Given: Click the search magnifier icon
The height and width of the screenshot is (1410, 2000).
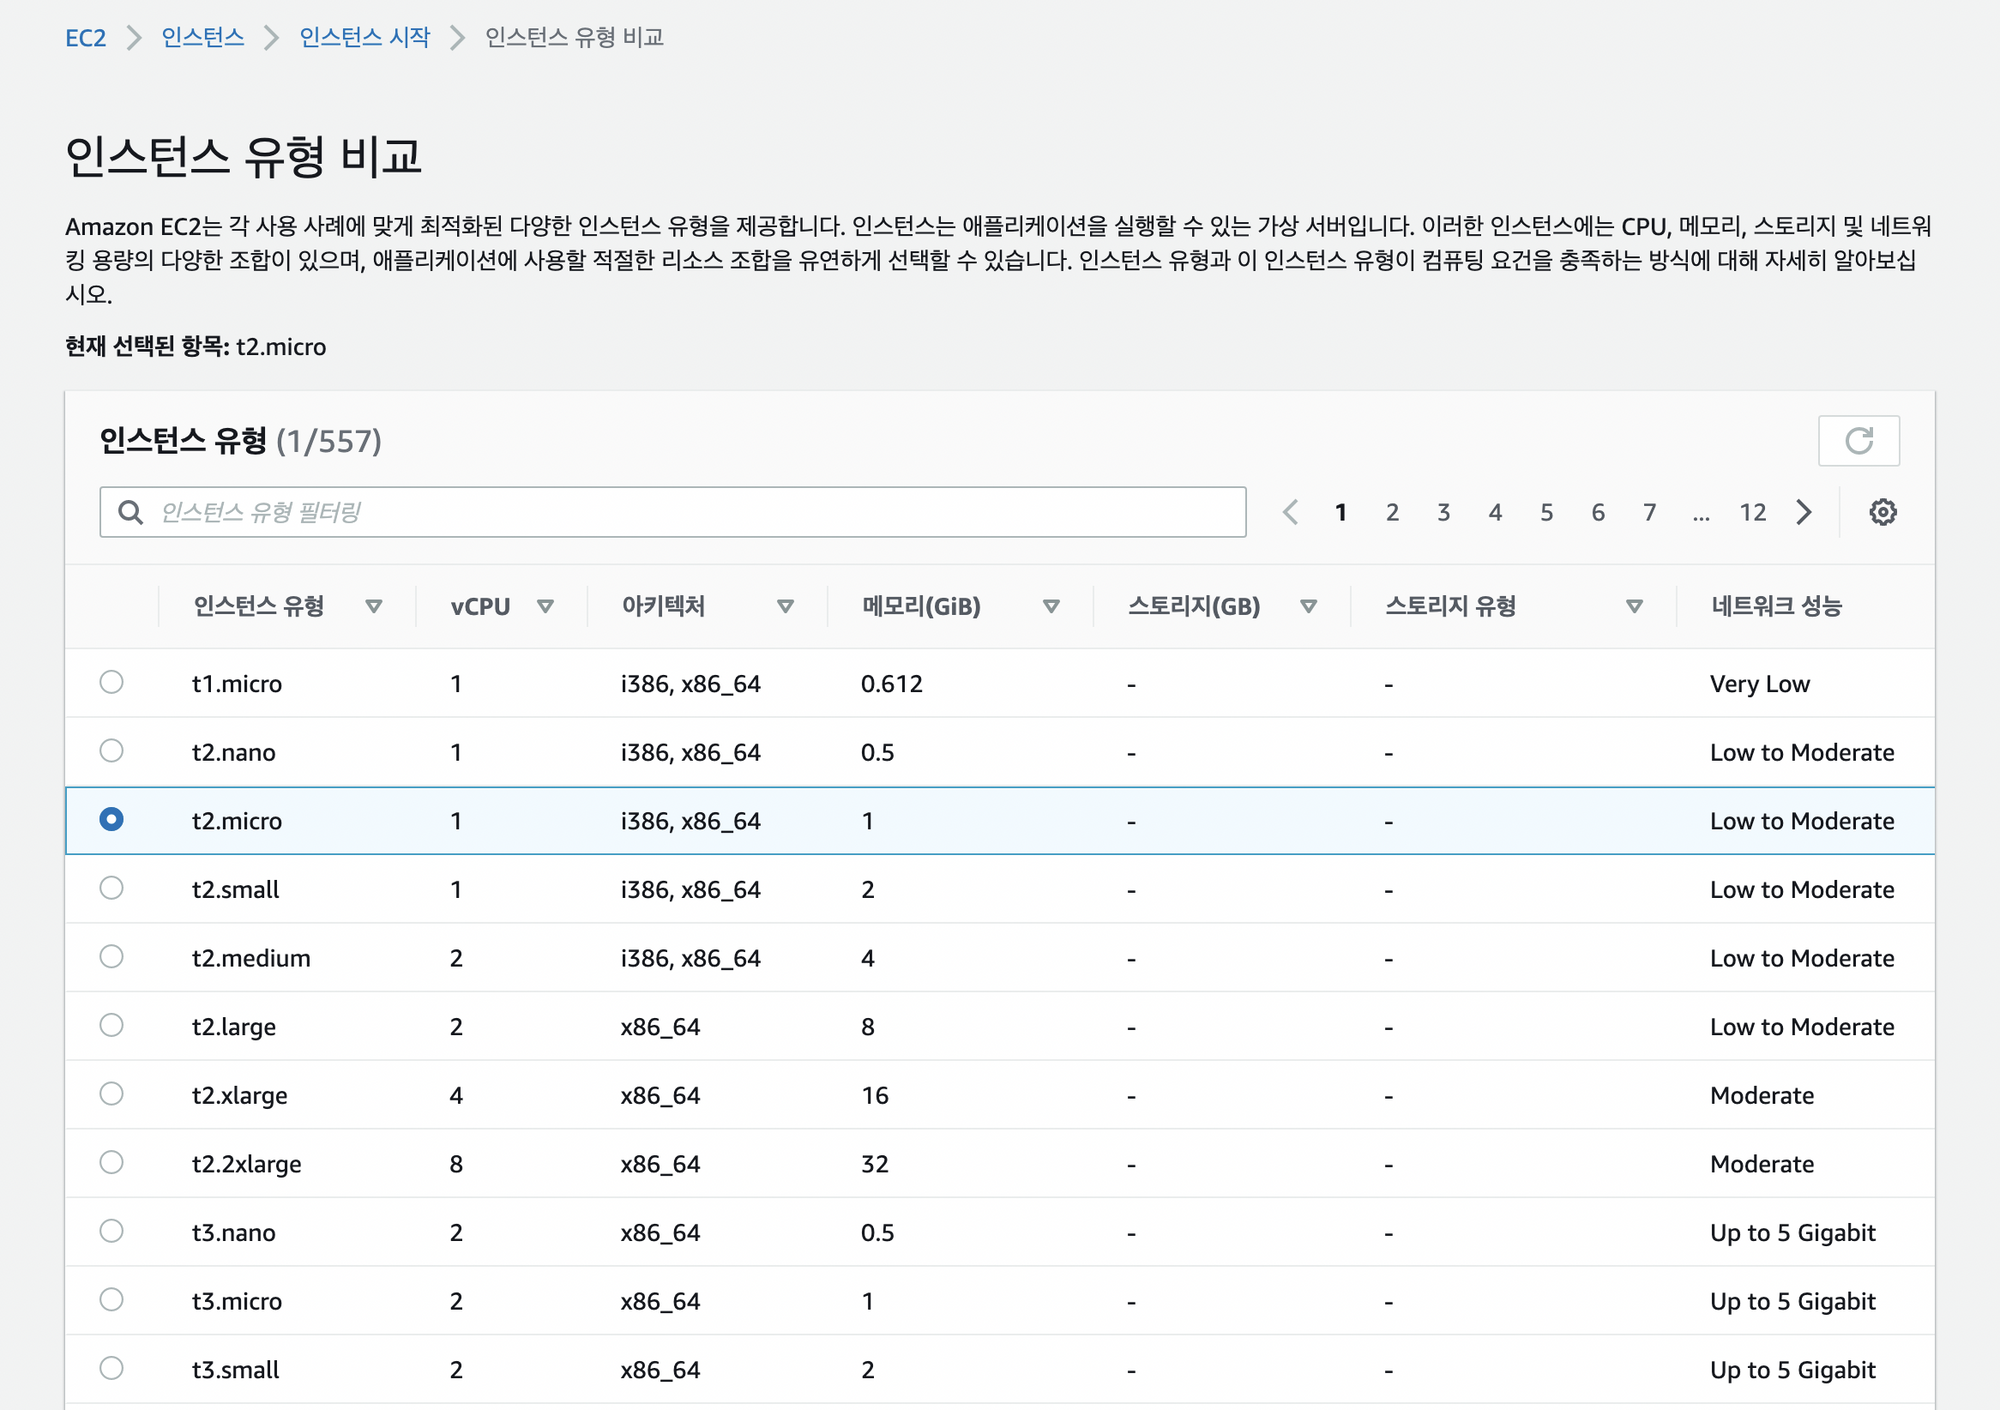Looking at the screenshot, I should [x=130, y=512].
